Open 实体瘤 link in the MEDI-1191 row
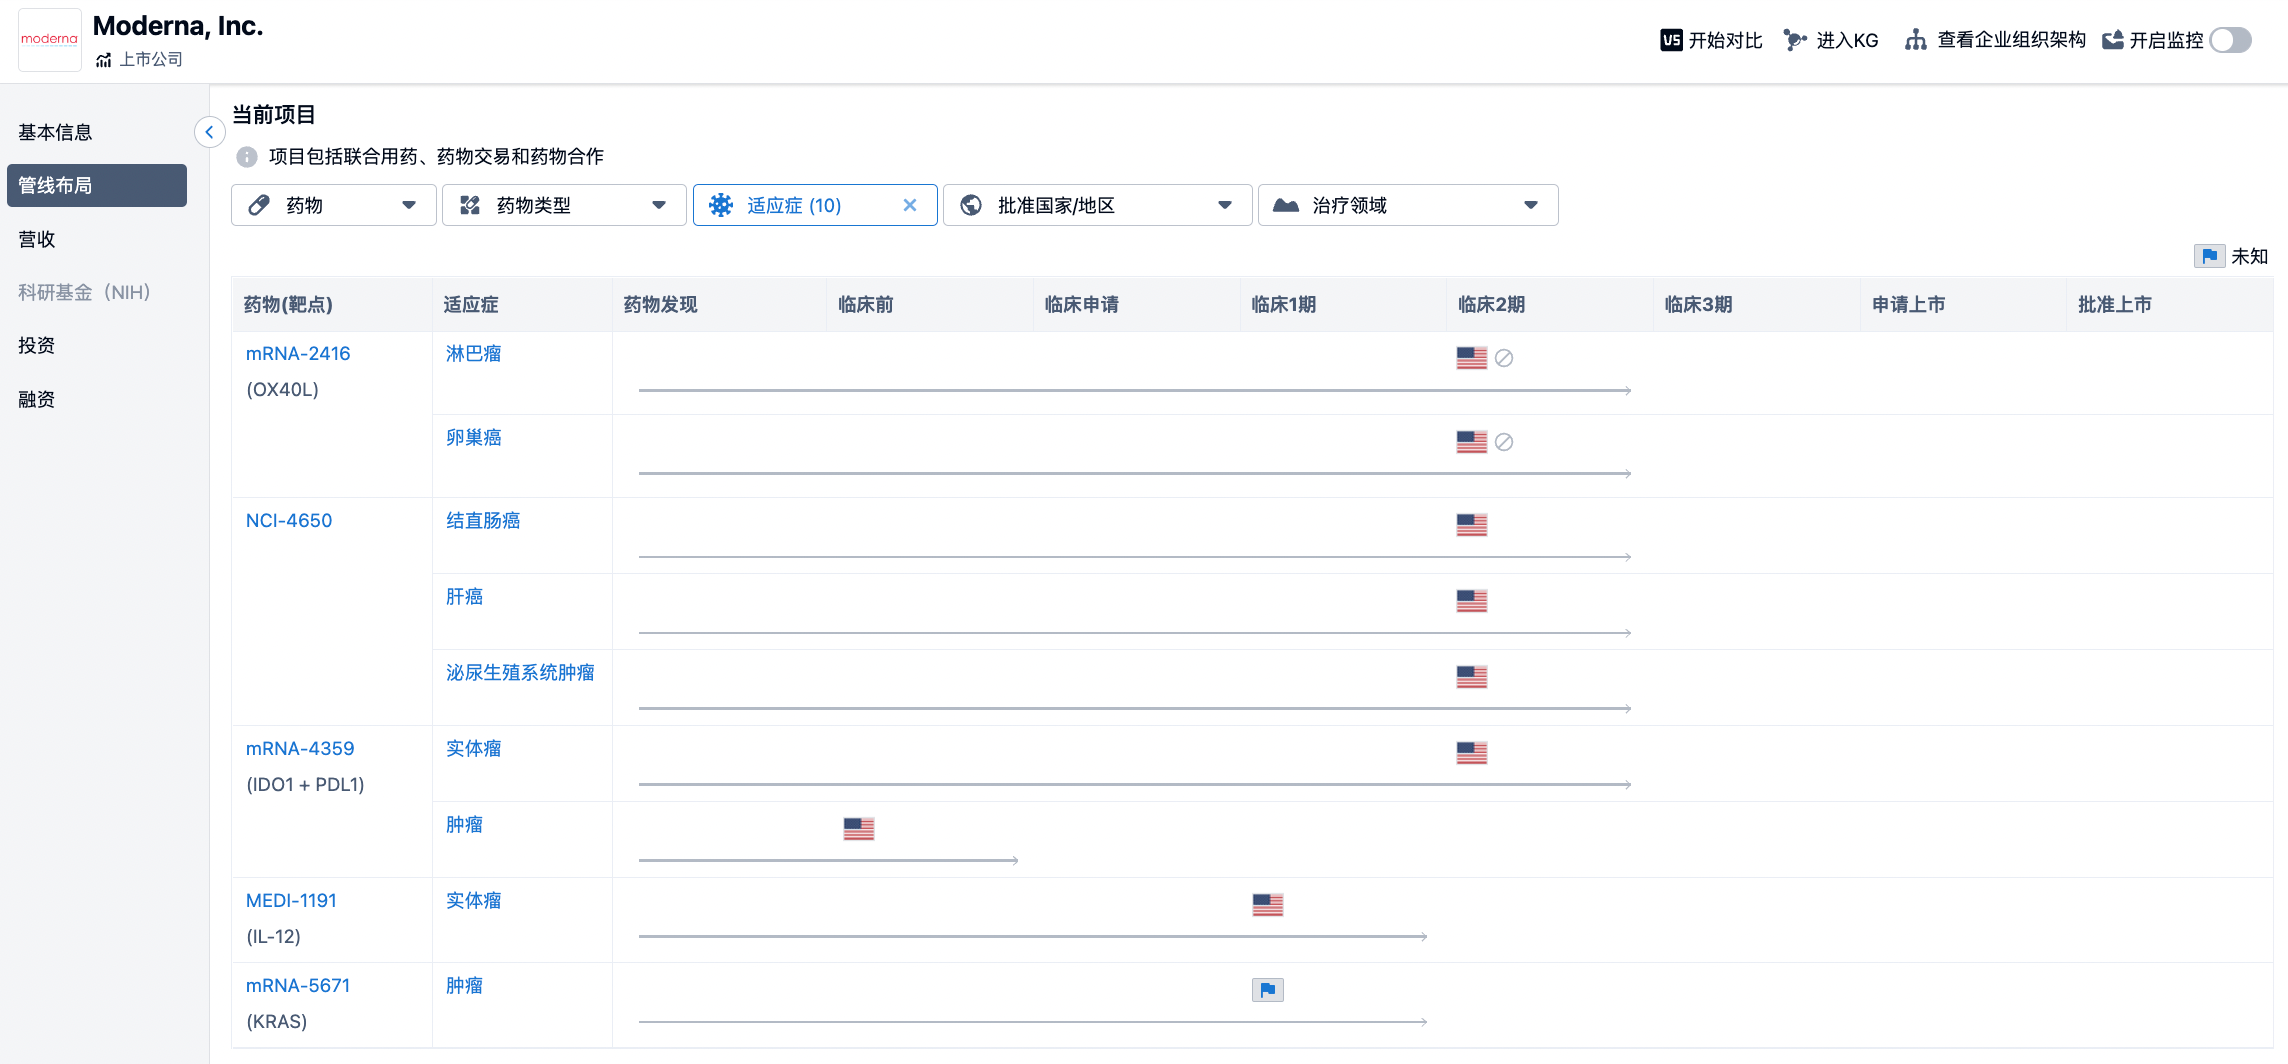 tap(474, 900)
